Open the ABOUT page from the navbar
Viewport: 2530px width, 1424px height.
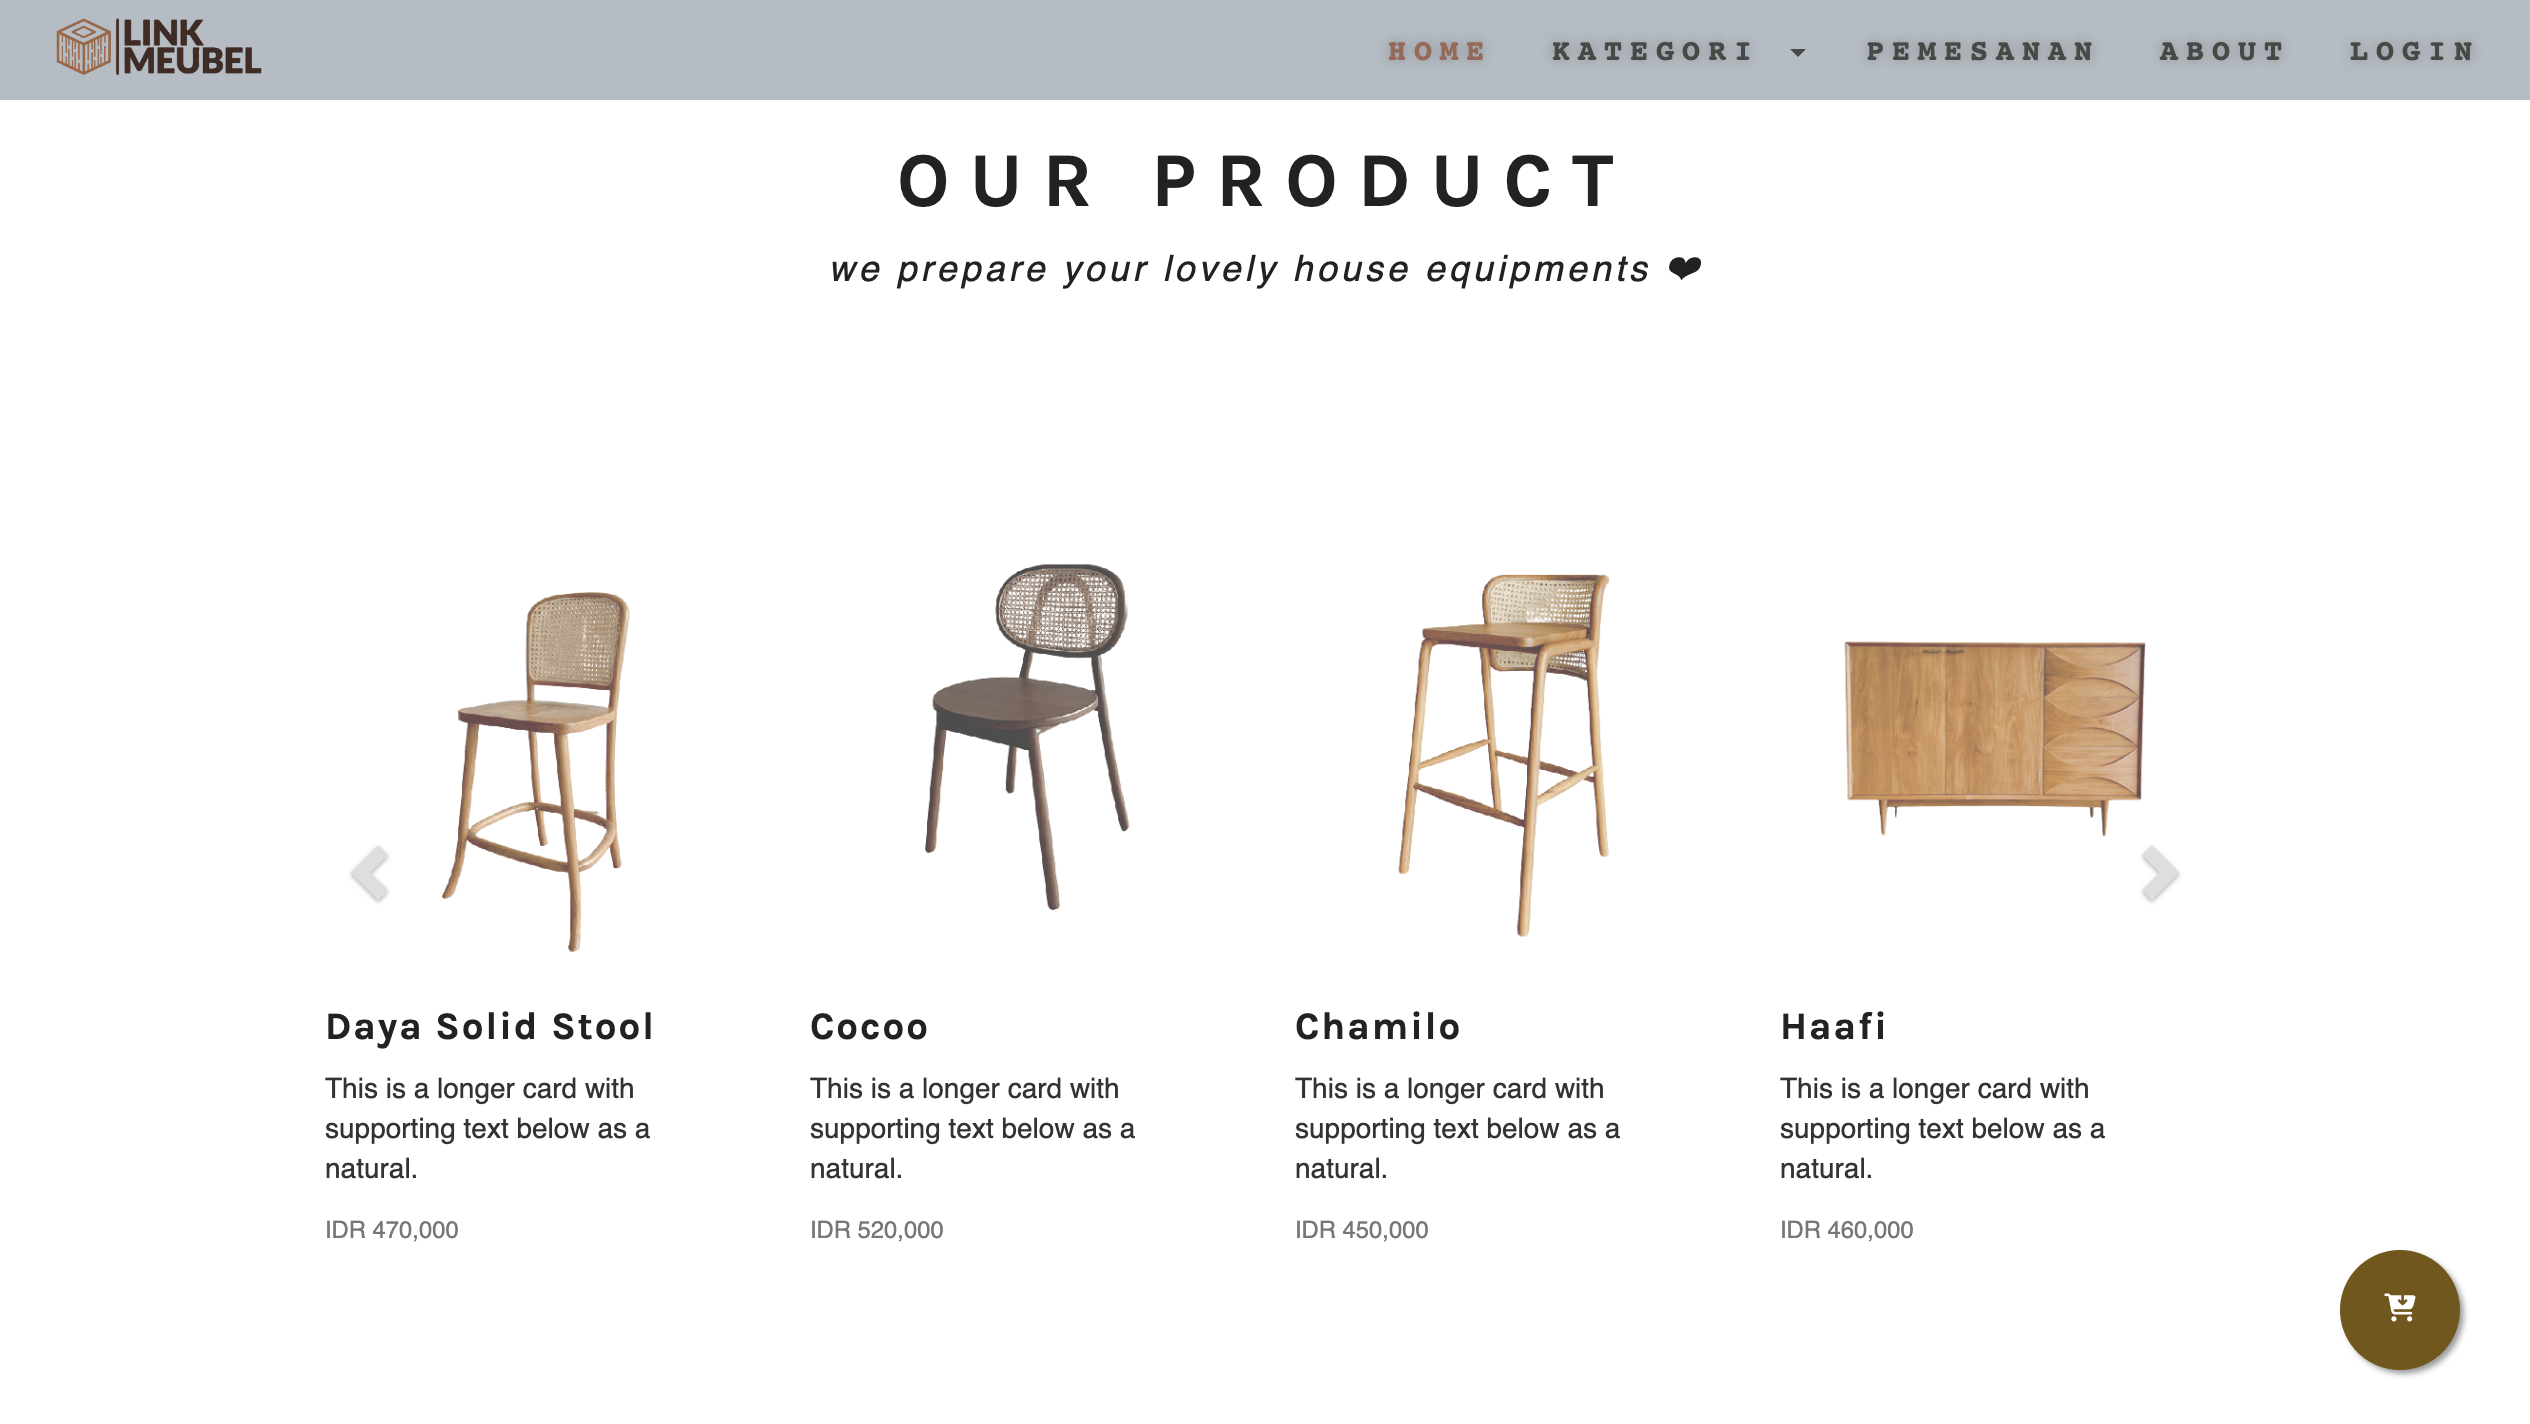2222,50
